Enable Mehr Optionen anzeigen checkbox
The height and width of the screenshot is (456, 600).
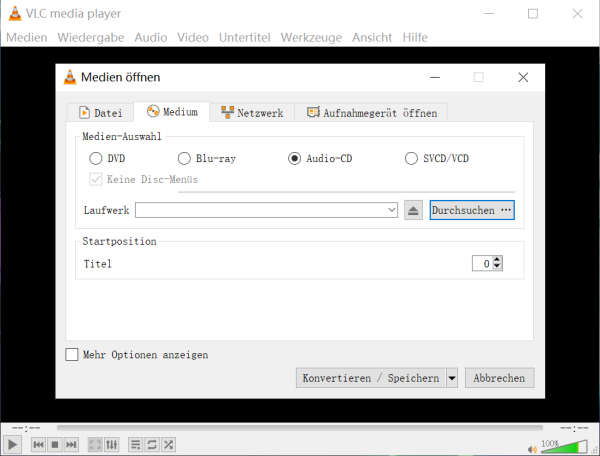72,355
